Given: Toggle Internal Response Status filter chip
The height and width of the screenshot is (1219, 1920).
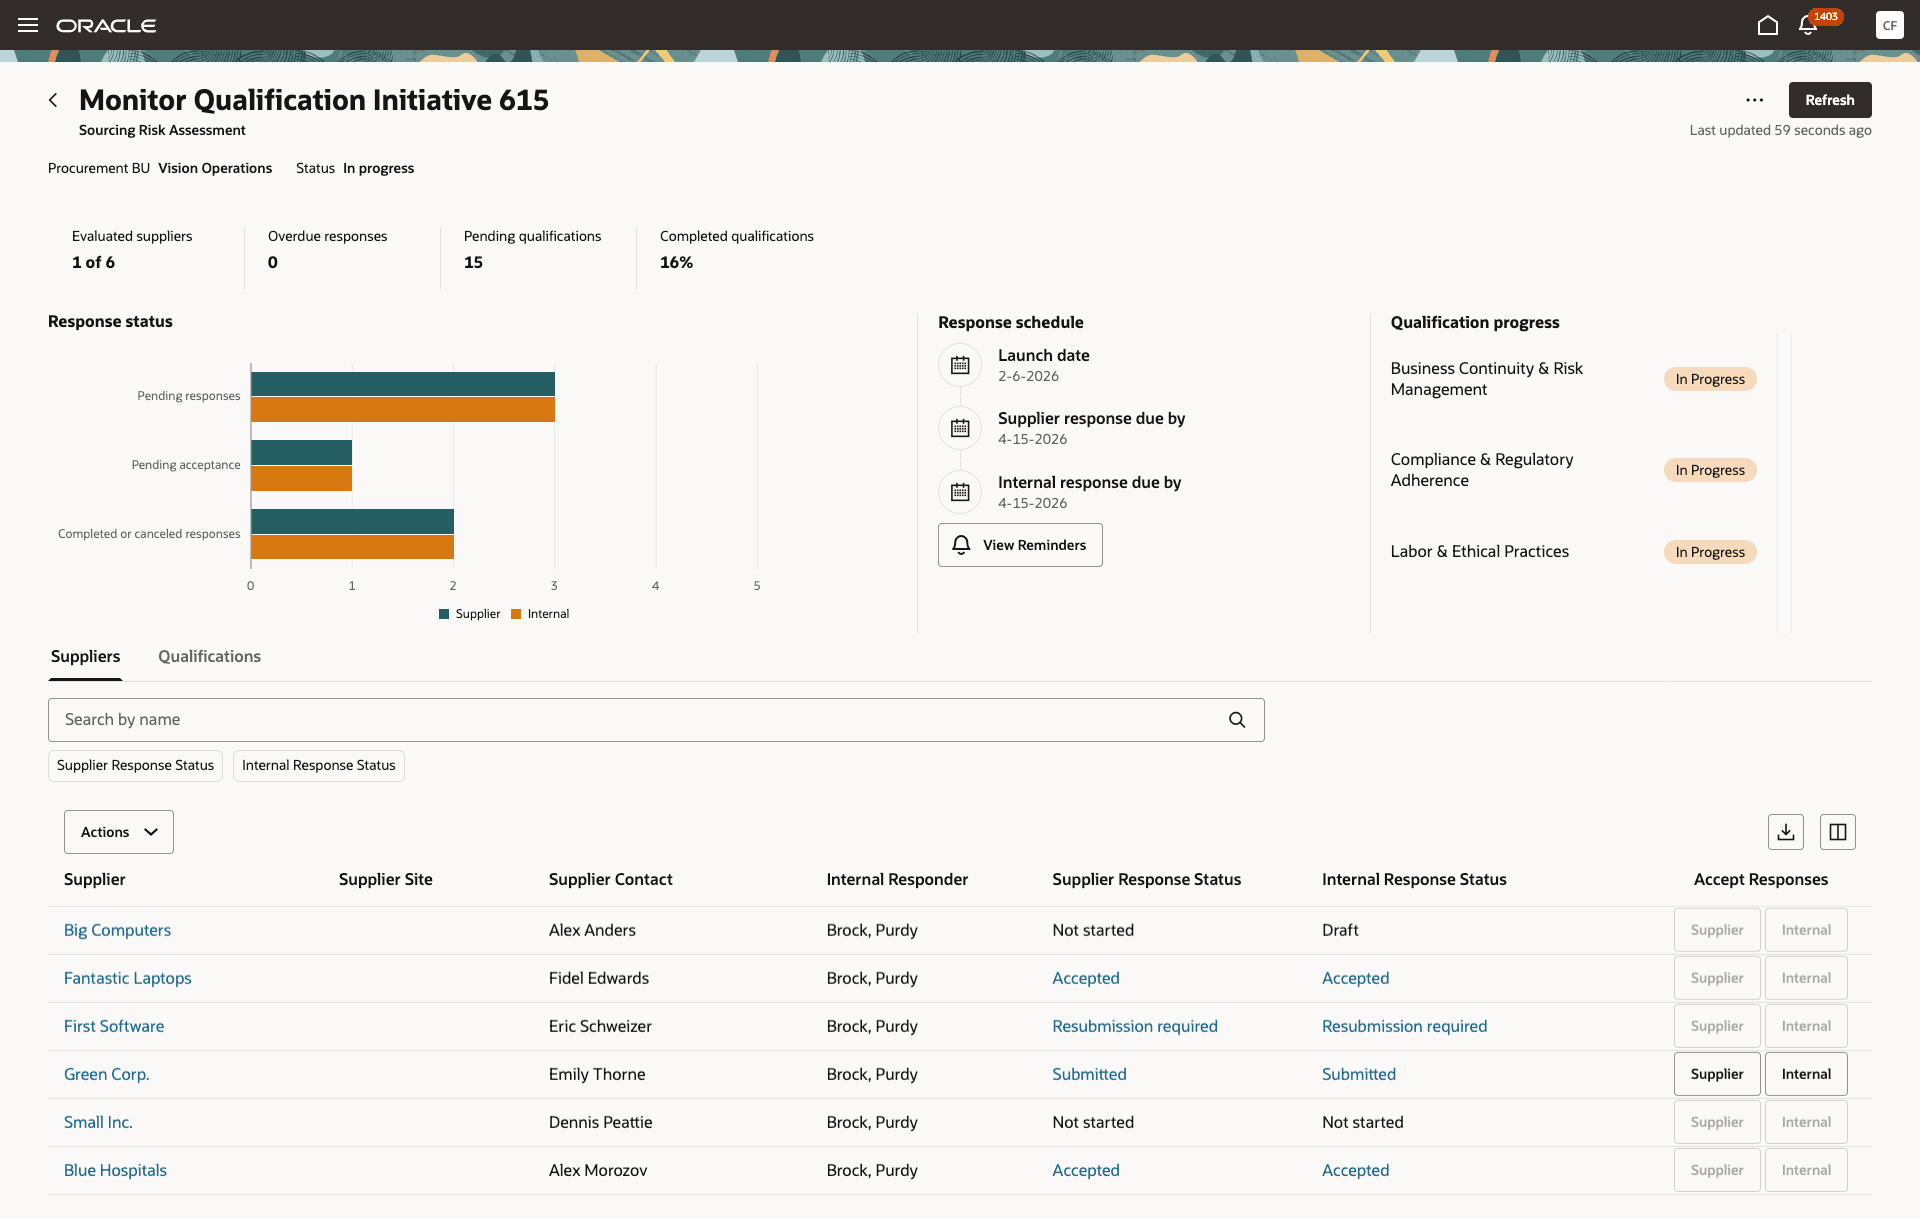Looking at the screenshot, I should (x=318, y=766).
